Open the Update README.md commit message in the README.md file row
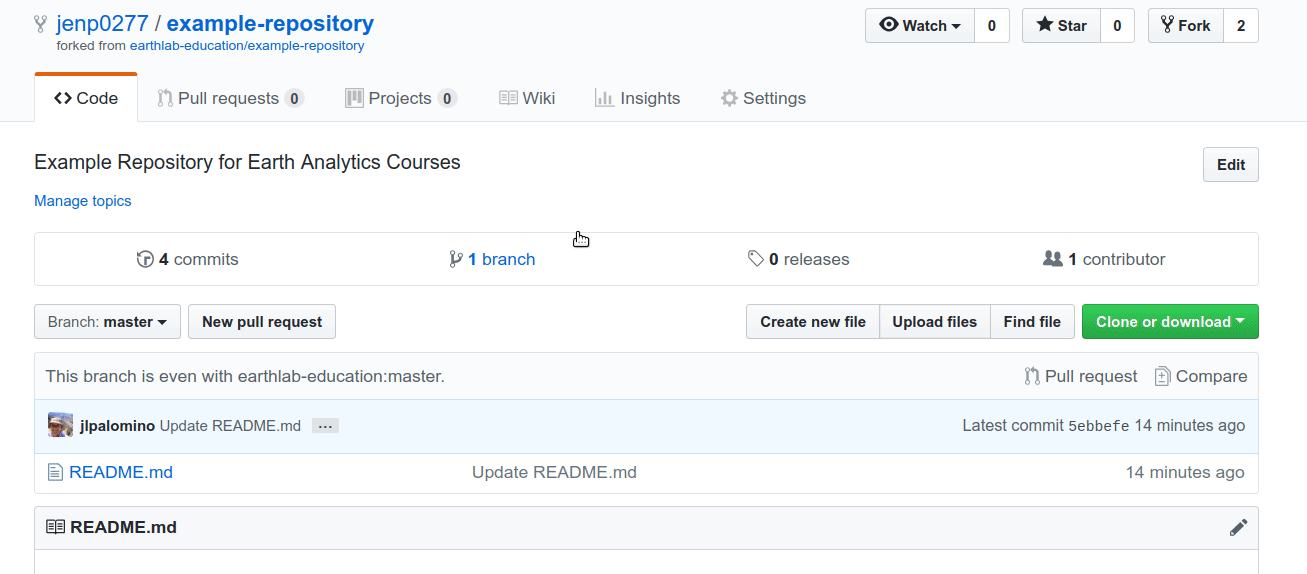 (x=554, y=472)
